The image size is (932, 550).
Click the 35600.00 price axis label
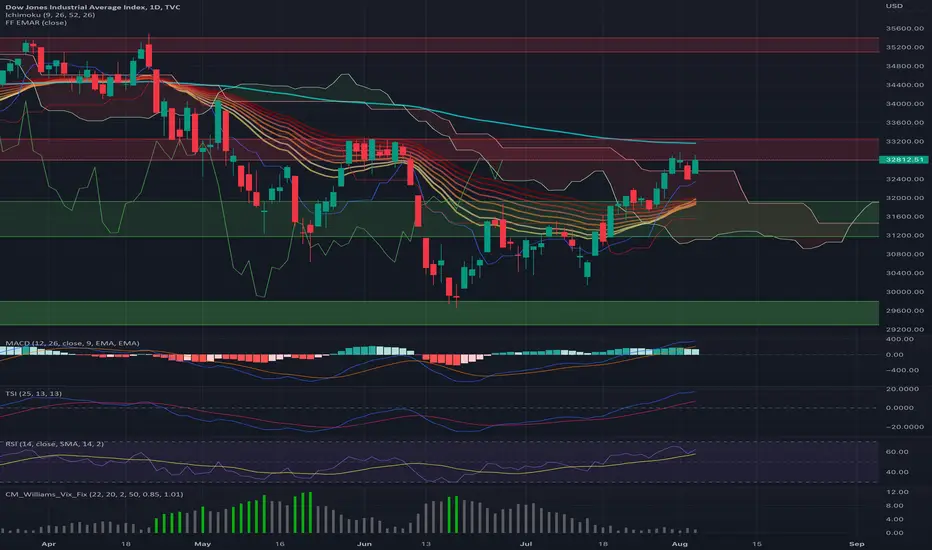pos(905,28)
